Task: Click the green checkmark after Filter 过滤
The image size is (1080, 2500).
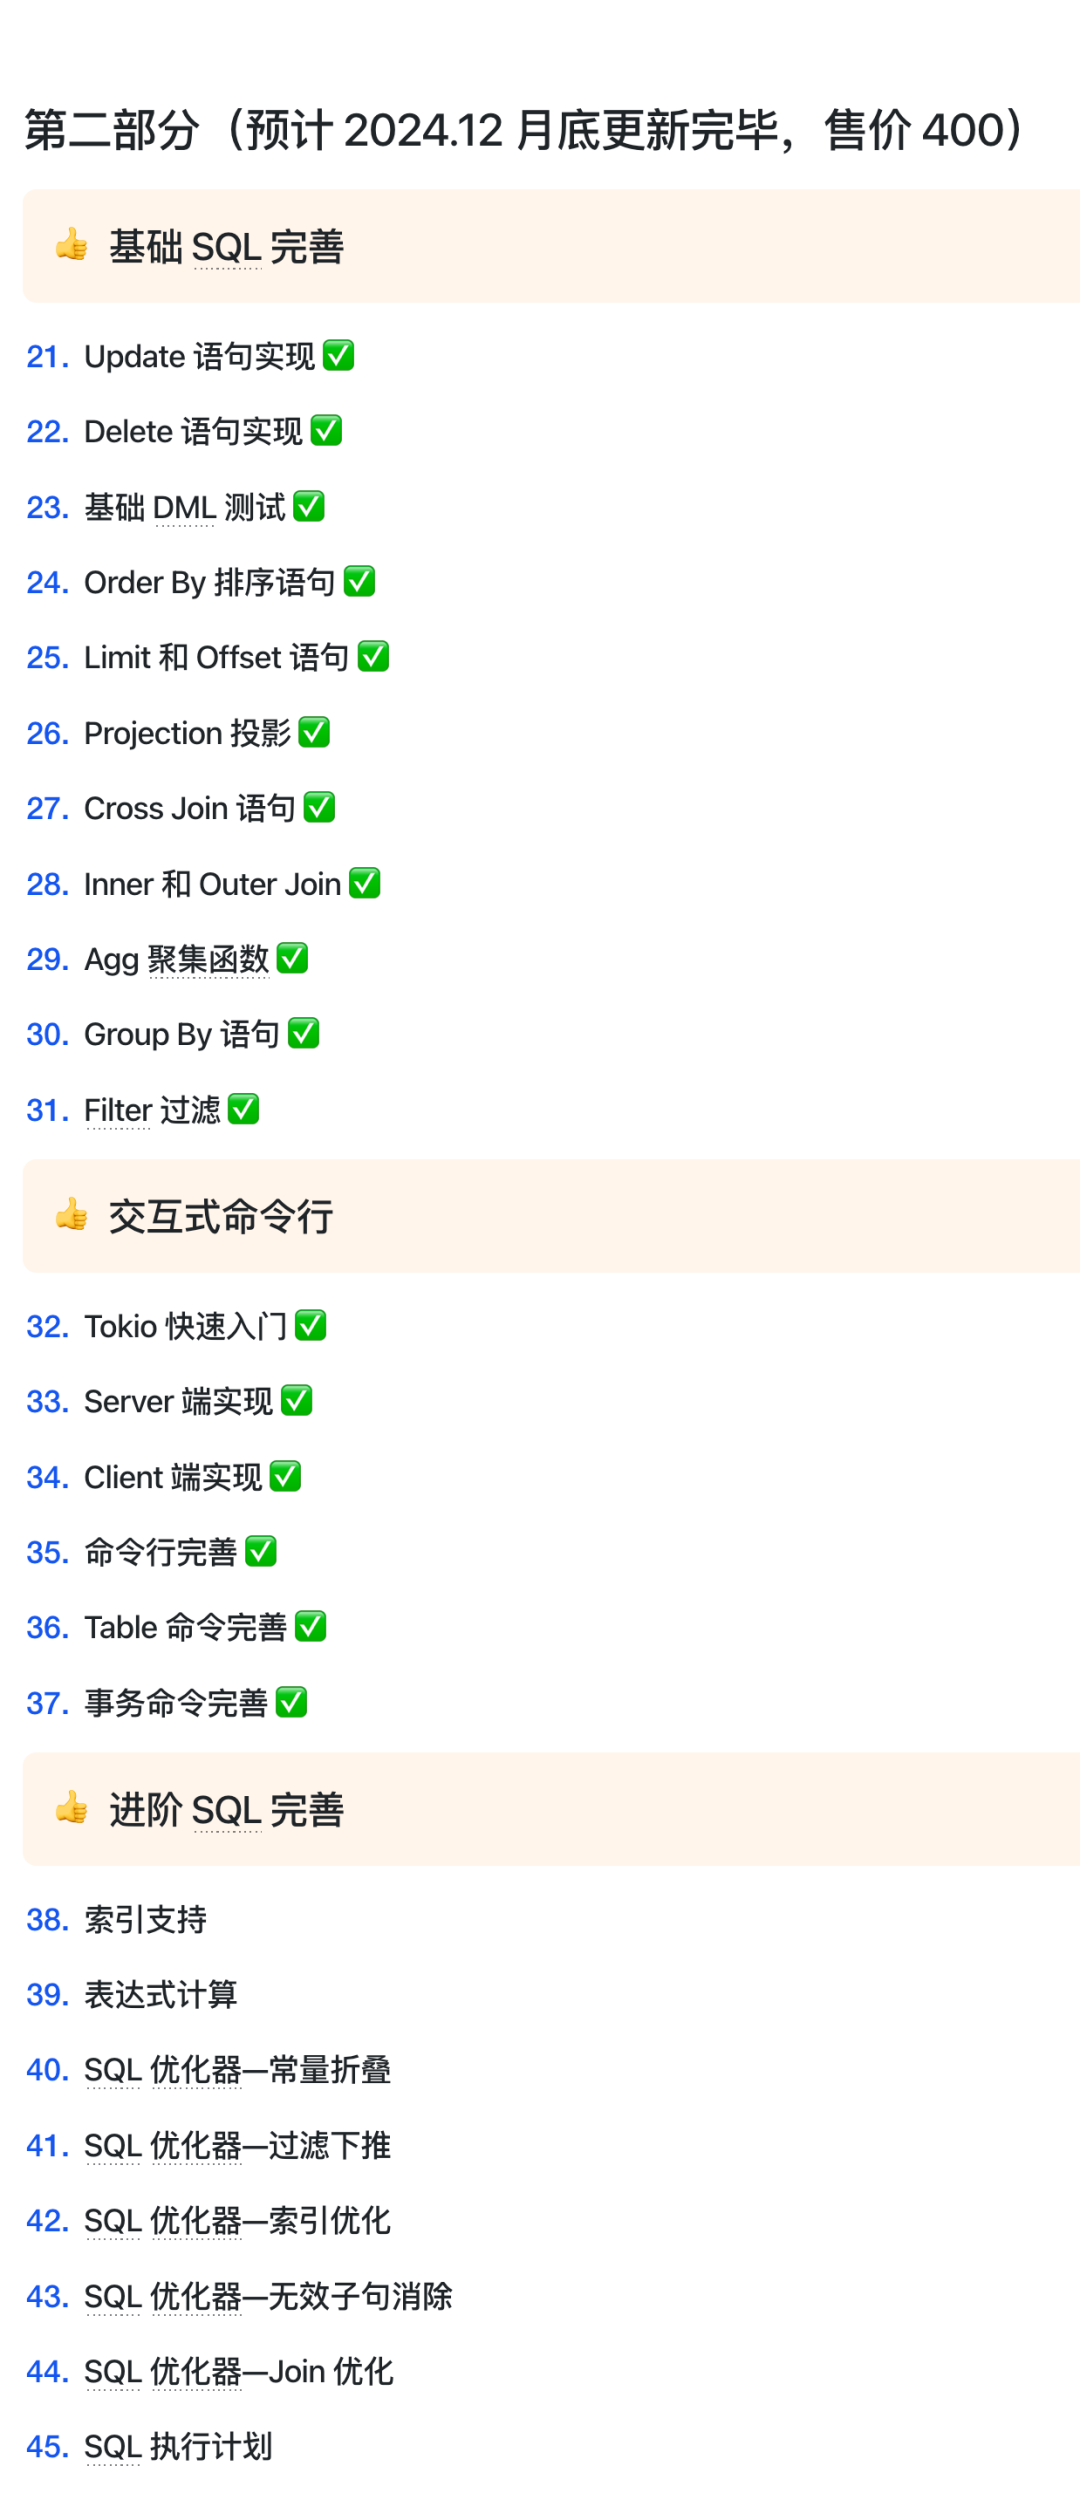Action: pyautogui.click(x=243, y=1108)
